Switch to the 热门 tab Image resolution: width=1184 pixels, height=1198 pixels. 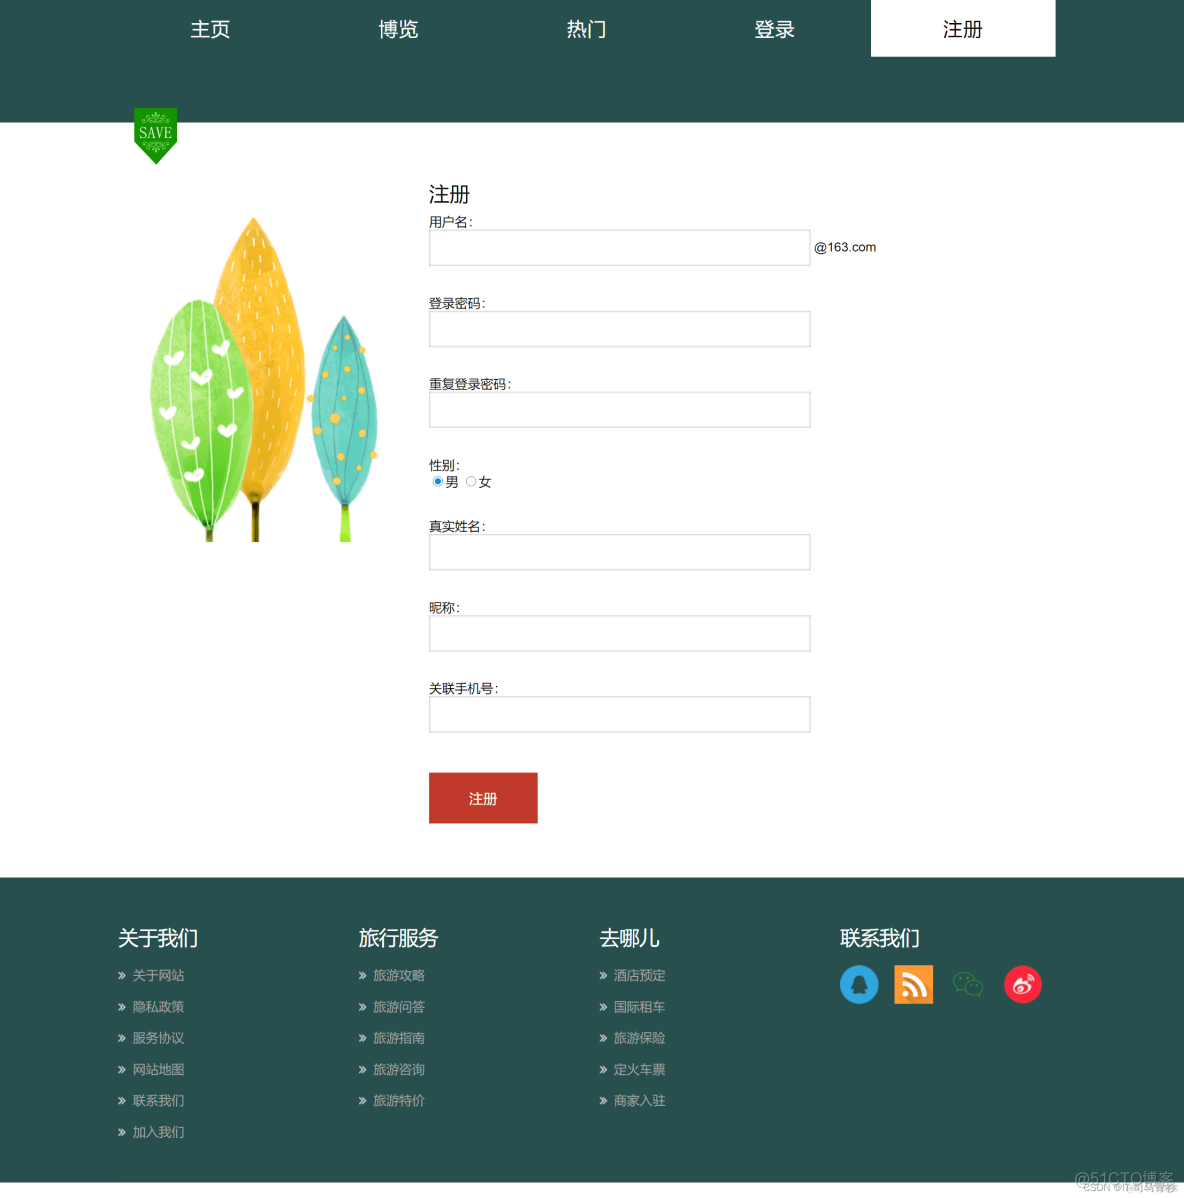click(x=586, y=29)
